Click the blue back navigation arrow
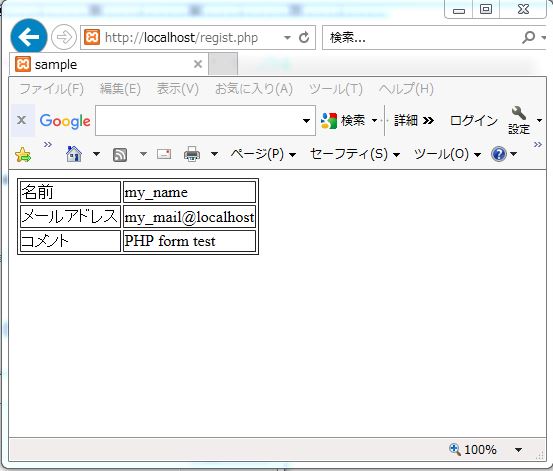The image size is (553, 471). 29,37
